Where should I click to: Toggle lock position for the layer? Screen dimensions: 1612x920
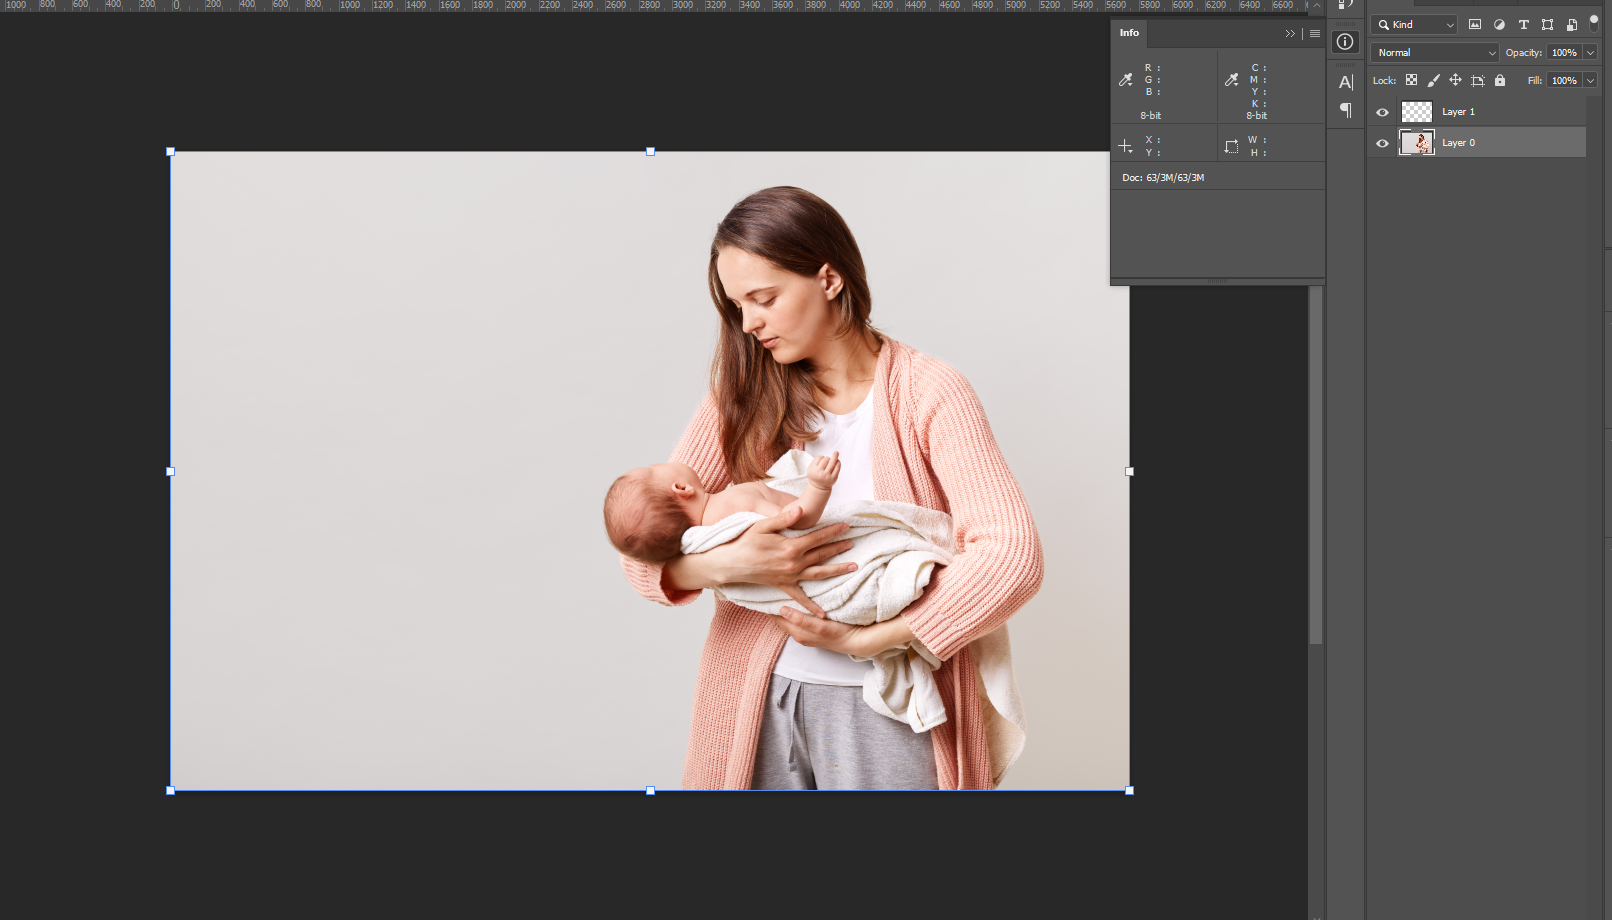[1455, 81]
